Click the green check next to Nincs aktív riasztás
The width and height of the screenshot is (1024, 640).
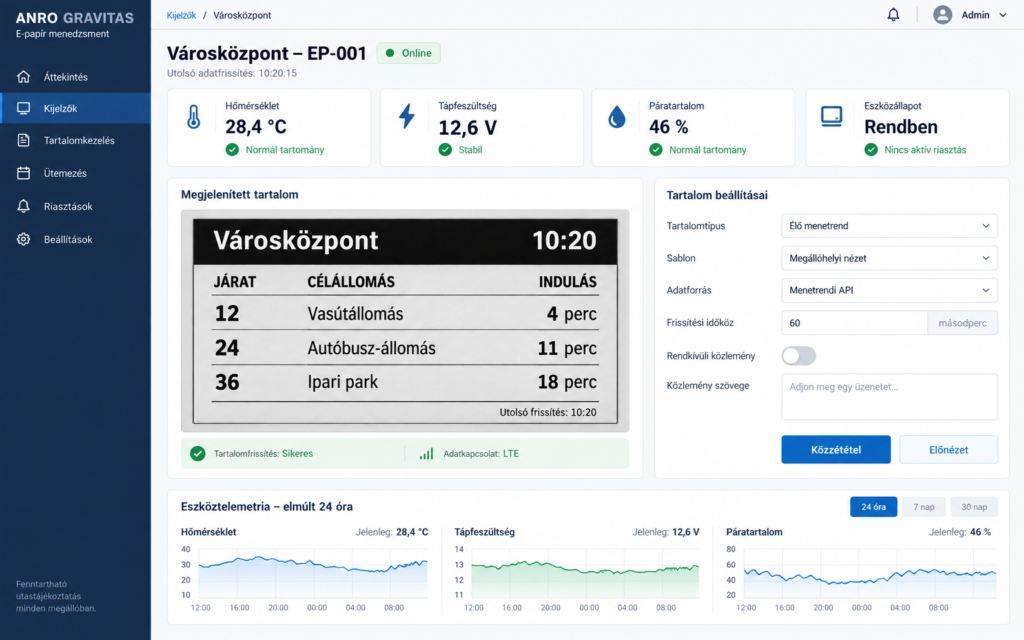[x=871, y=150]
